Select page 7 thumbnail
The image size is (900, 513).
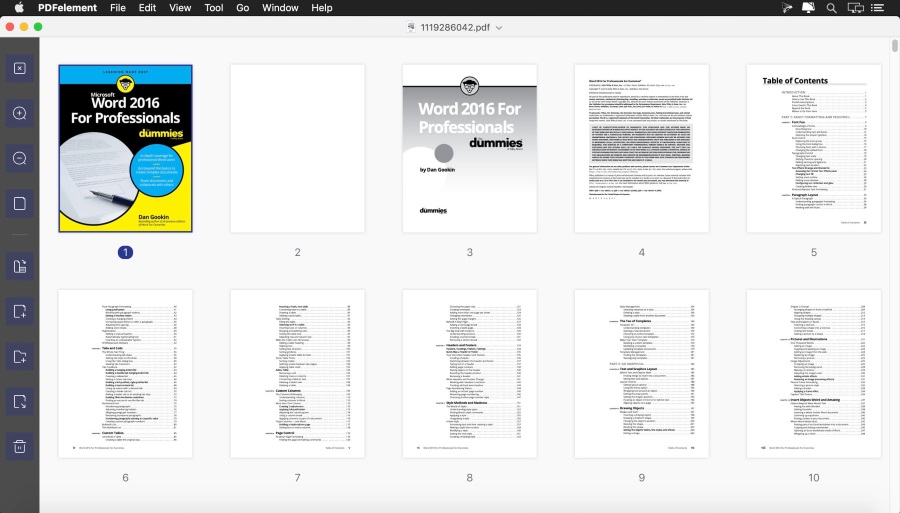[x=297, y=374]
